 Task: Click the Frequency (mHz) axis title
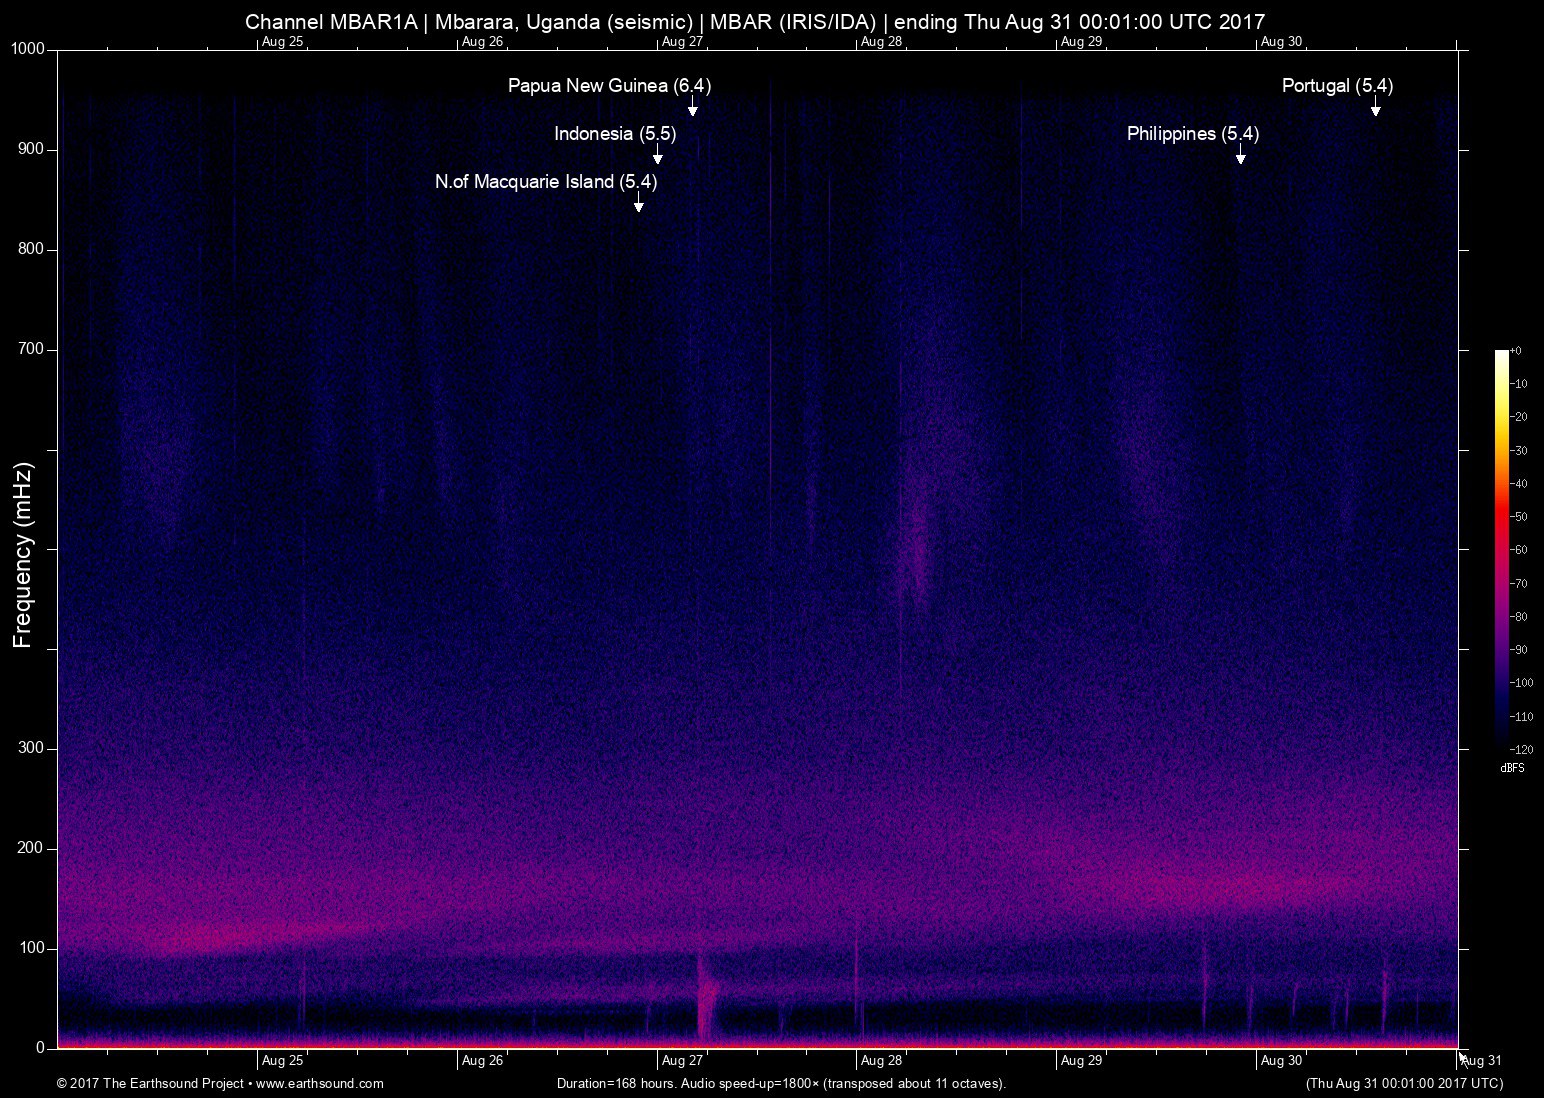23,555
